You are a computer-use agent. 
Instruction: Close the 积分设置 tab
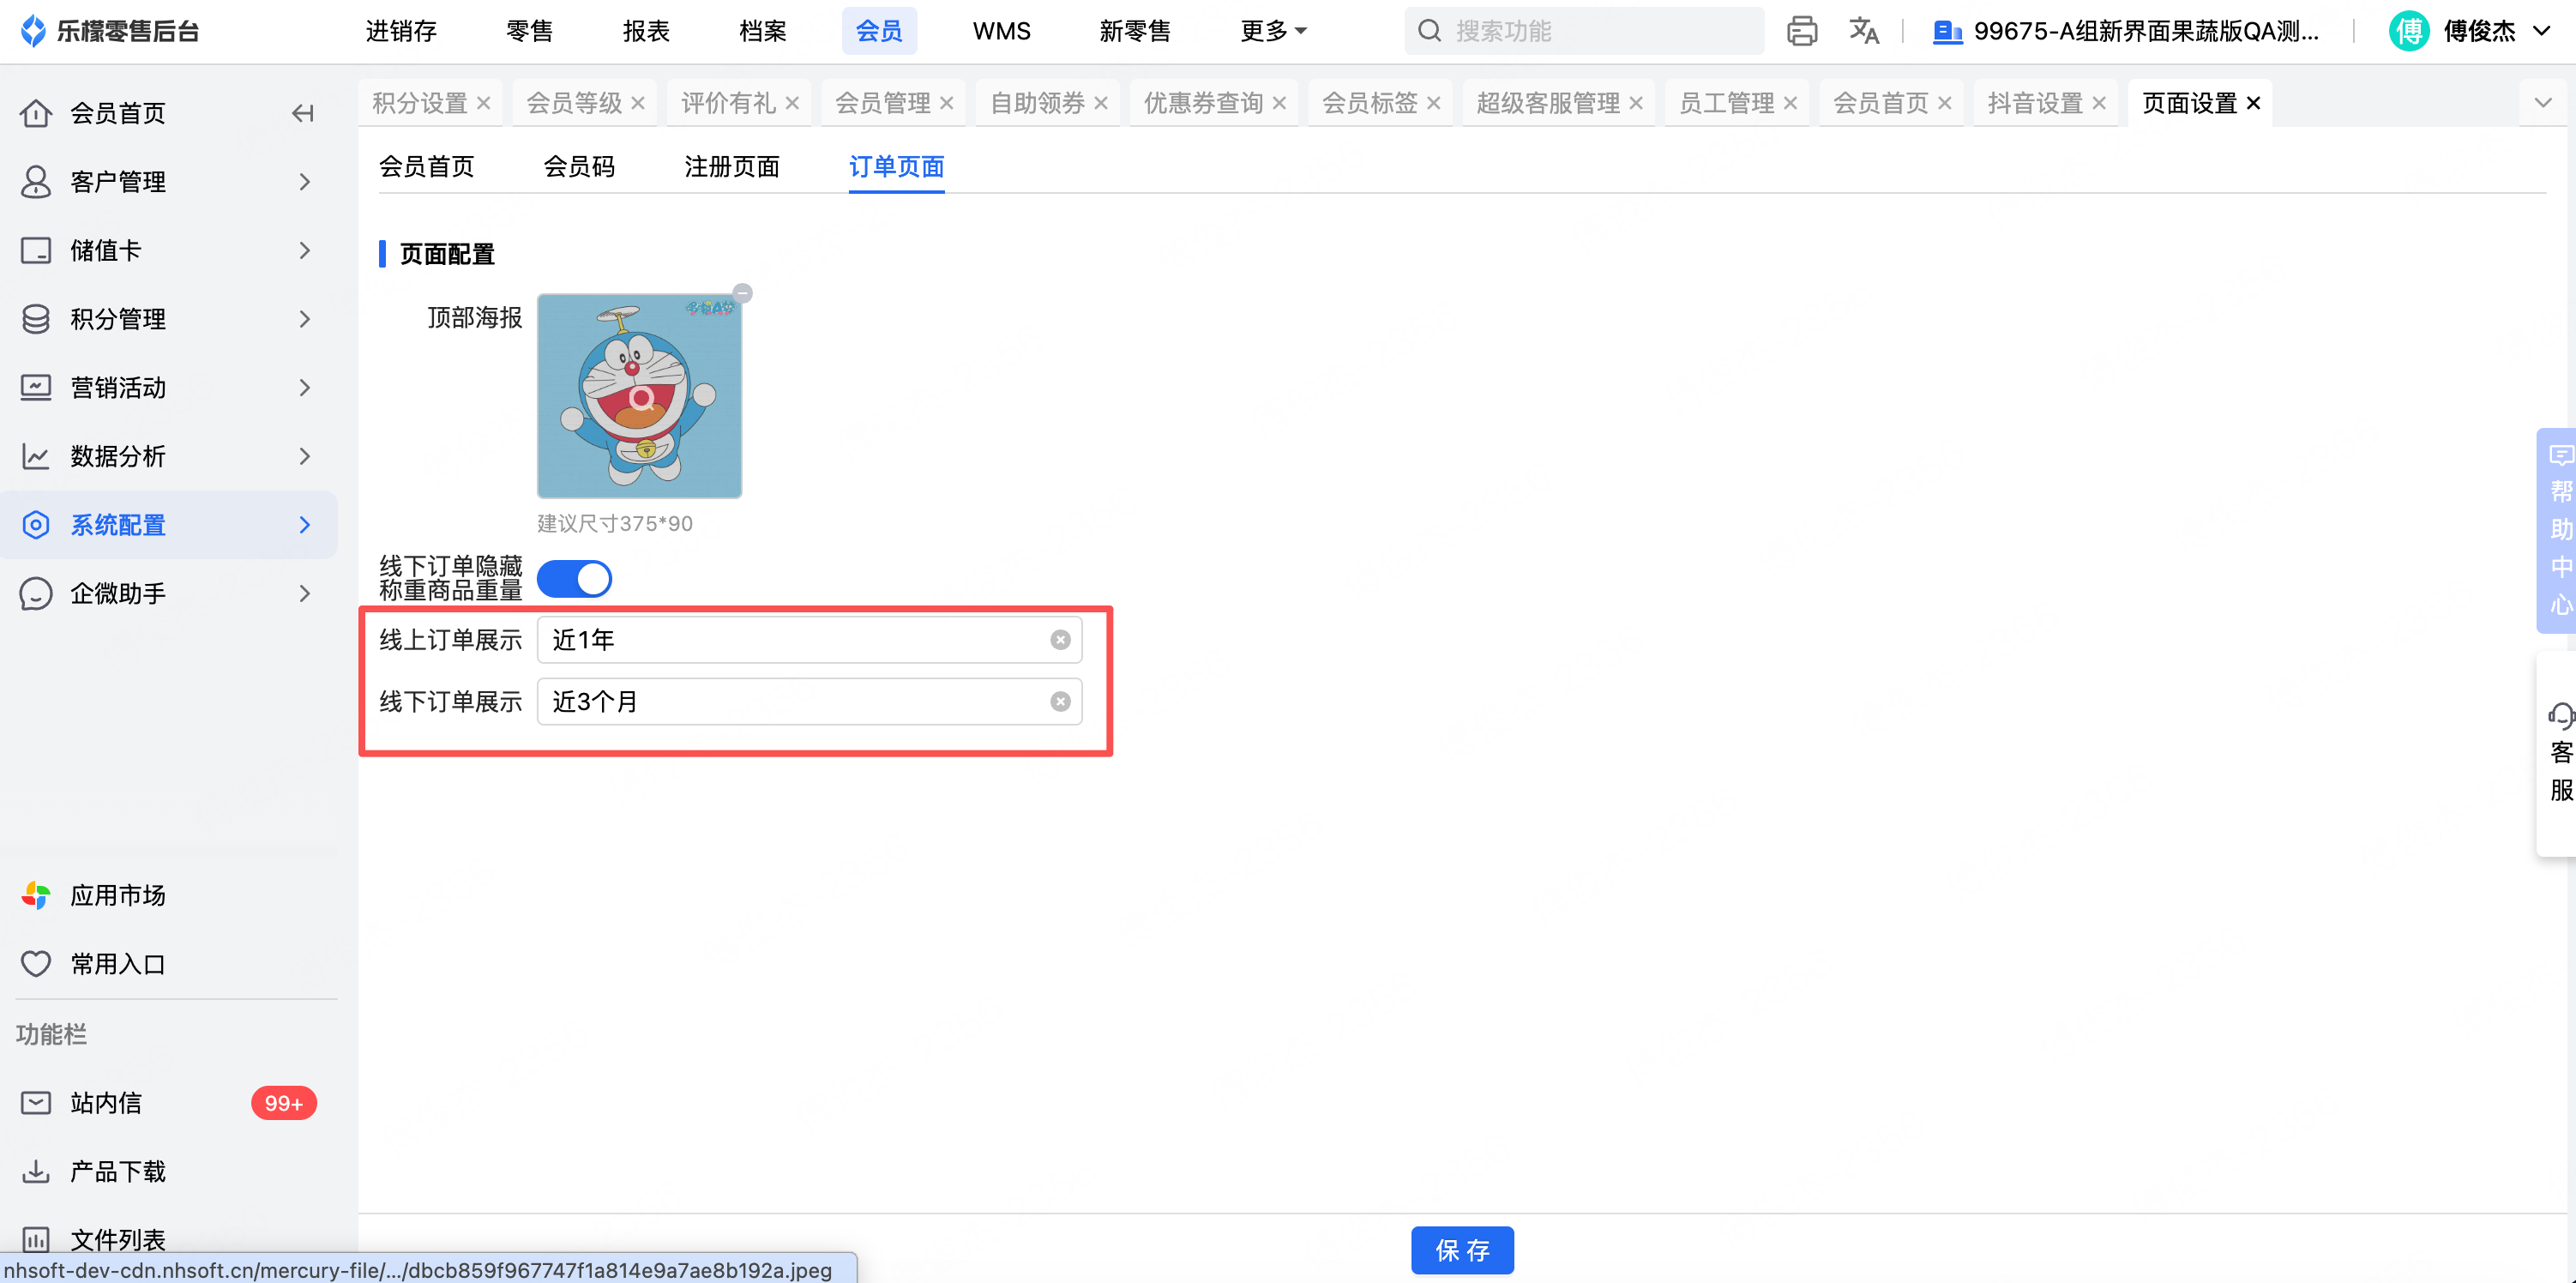tap(484, 103)
